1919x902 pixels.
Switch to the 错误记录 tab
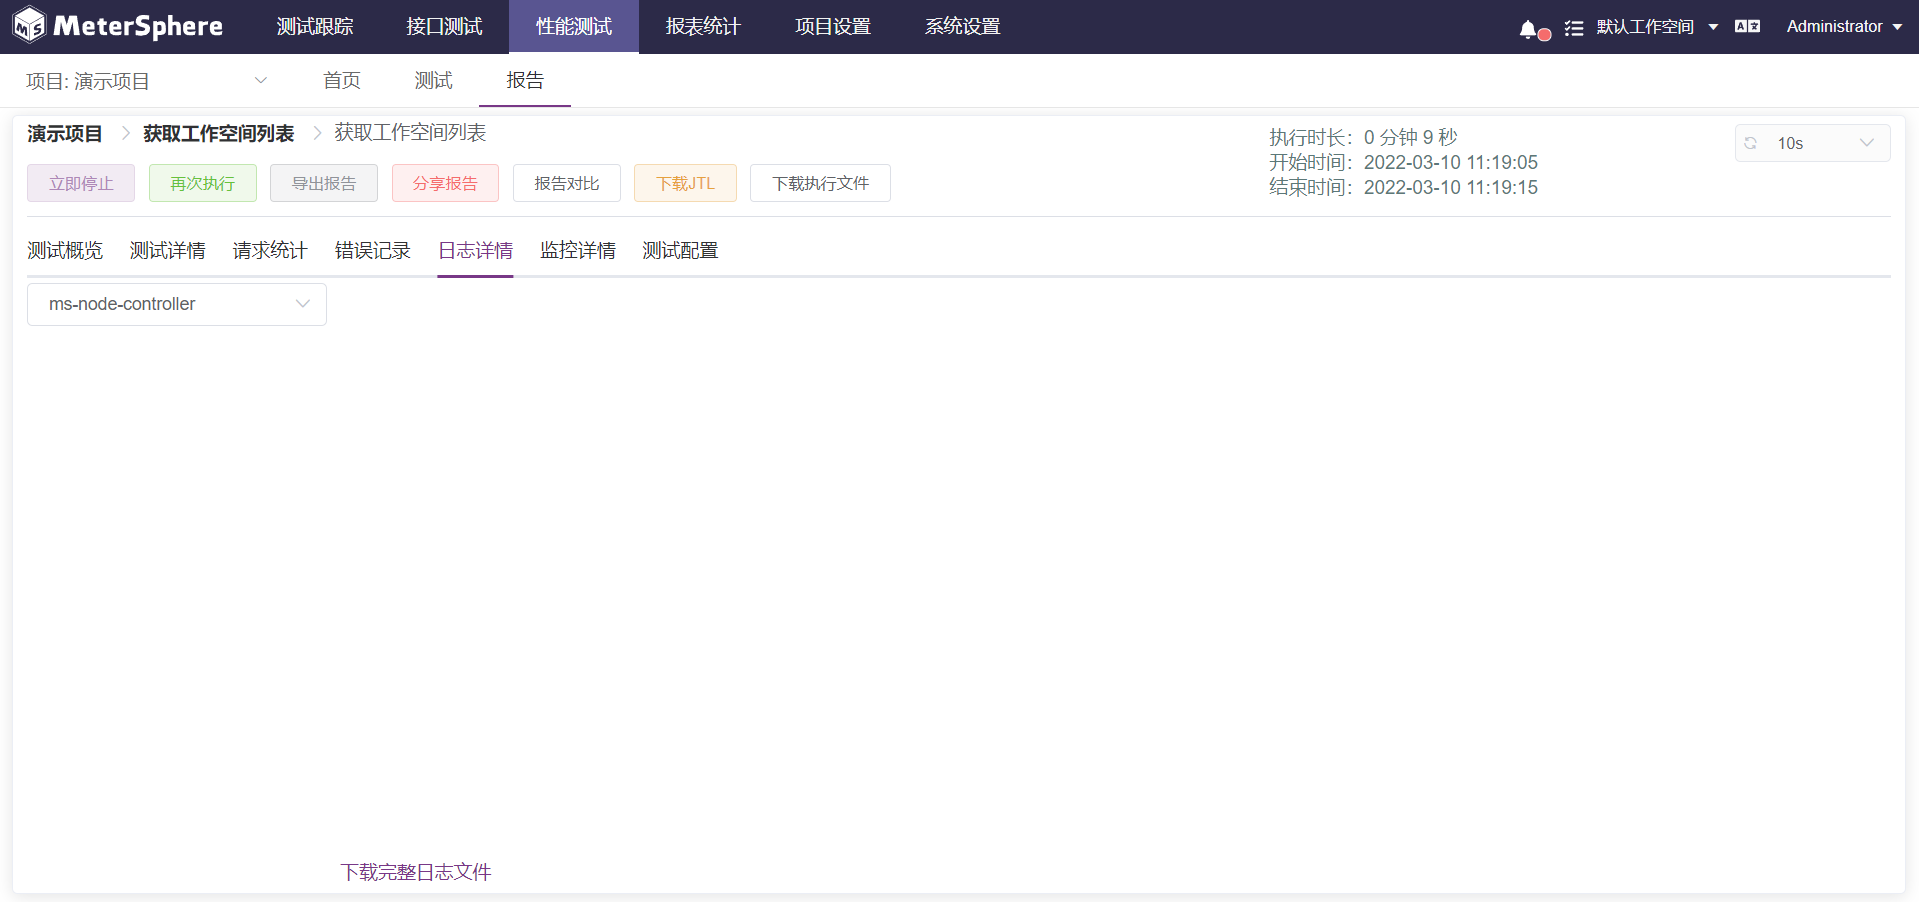click(x=372, y=250)
